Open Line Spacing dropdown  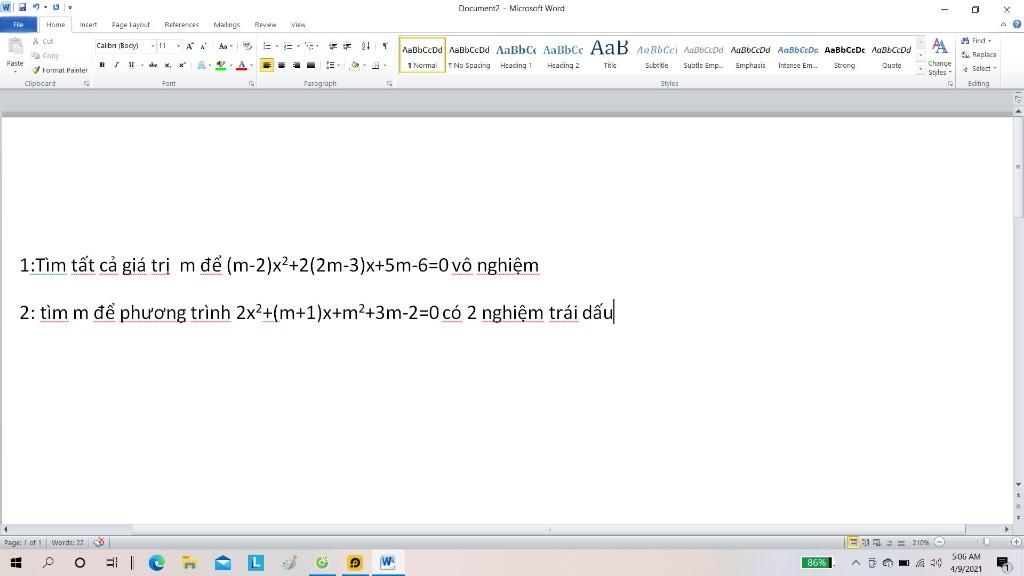point(332,65)
